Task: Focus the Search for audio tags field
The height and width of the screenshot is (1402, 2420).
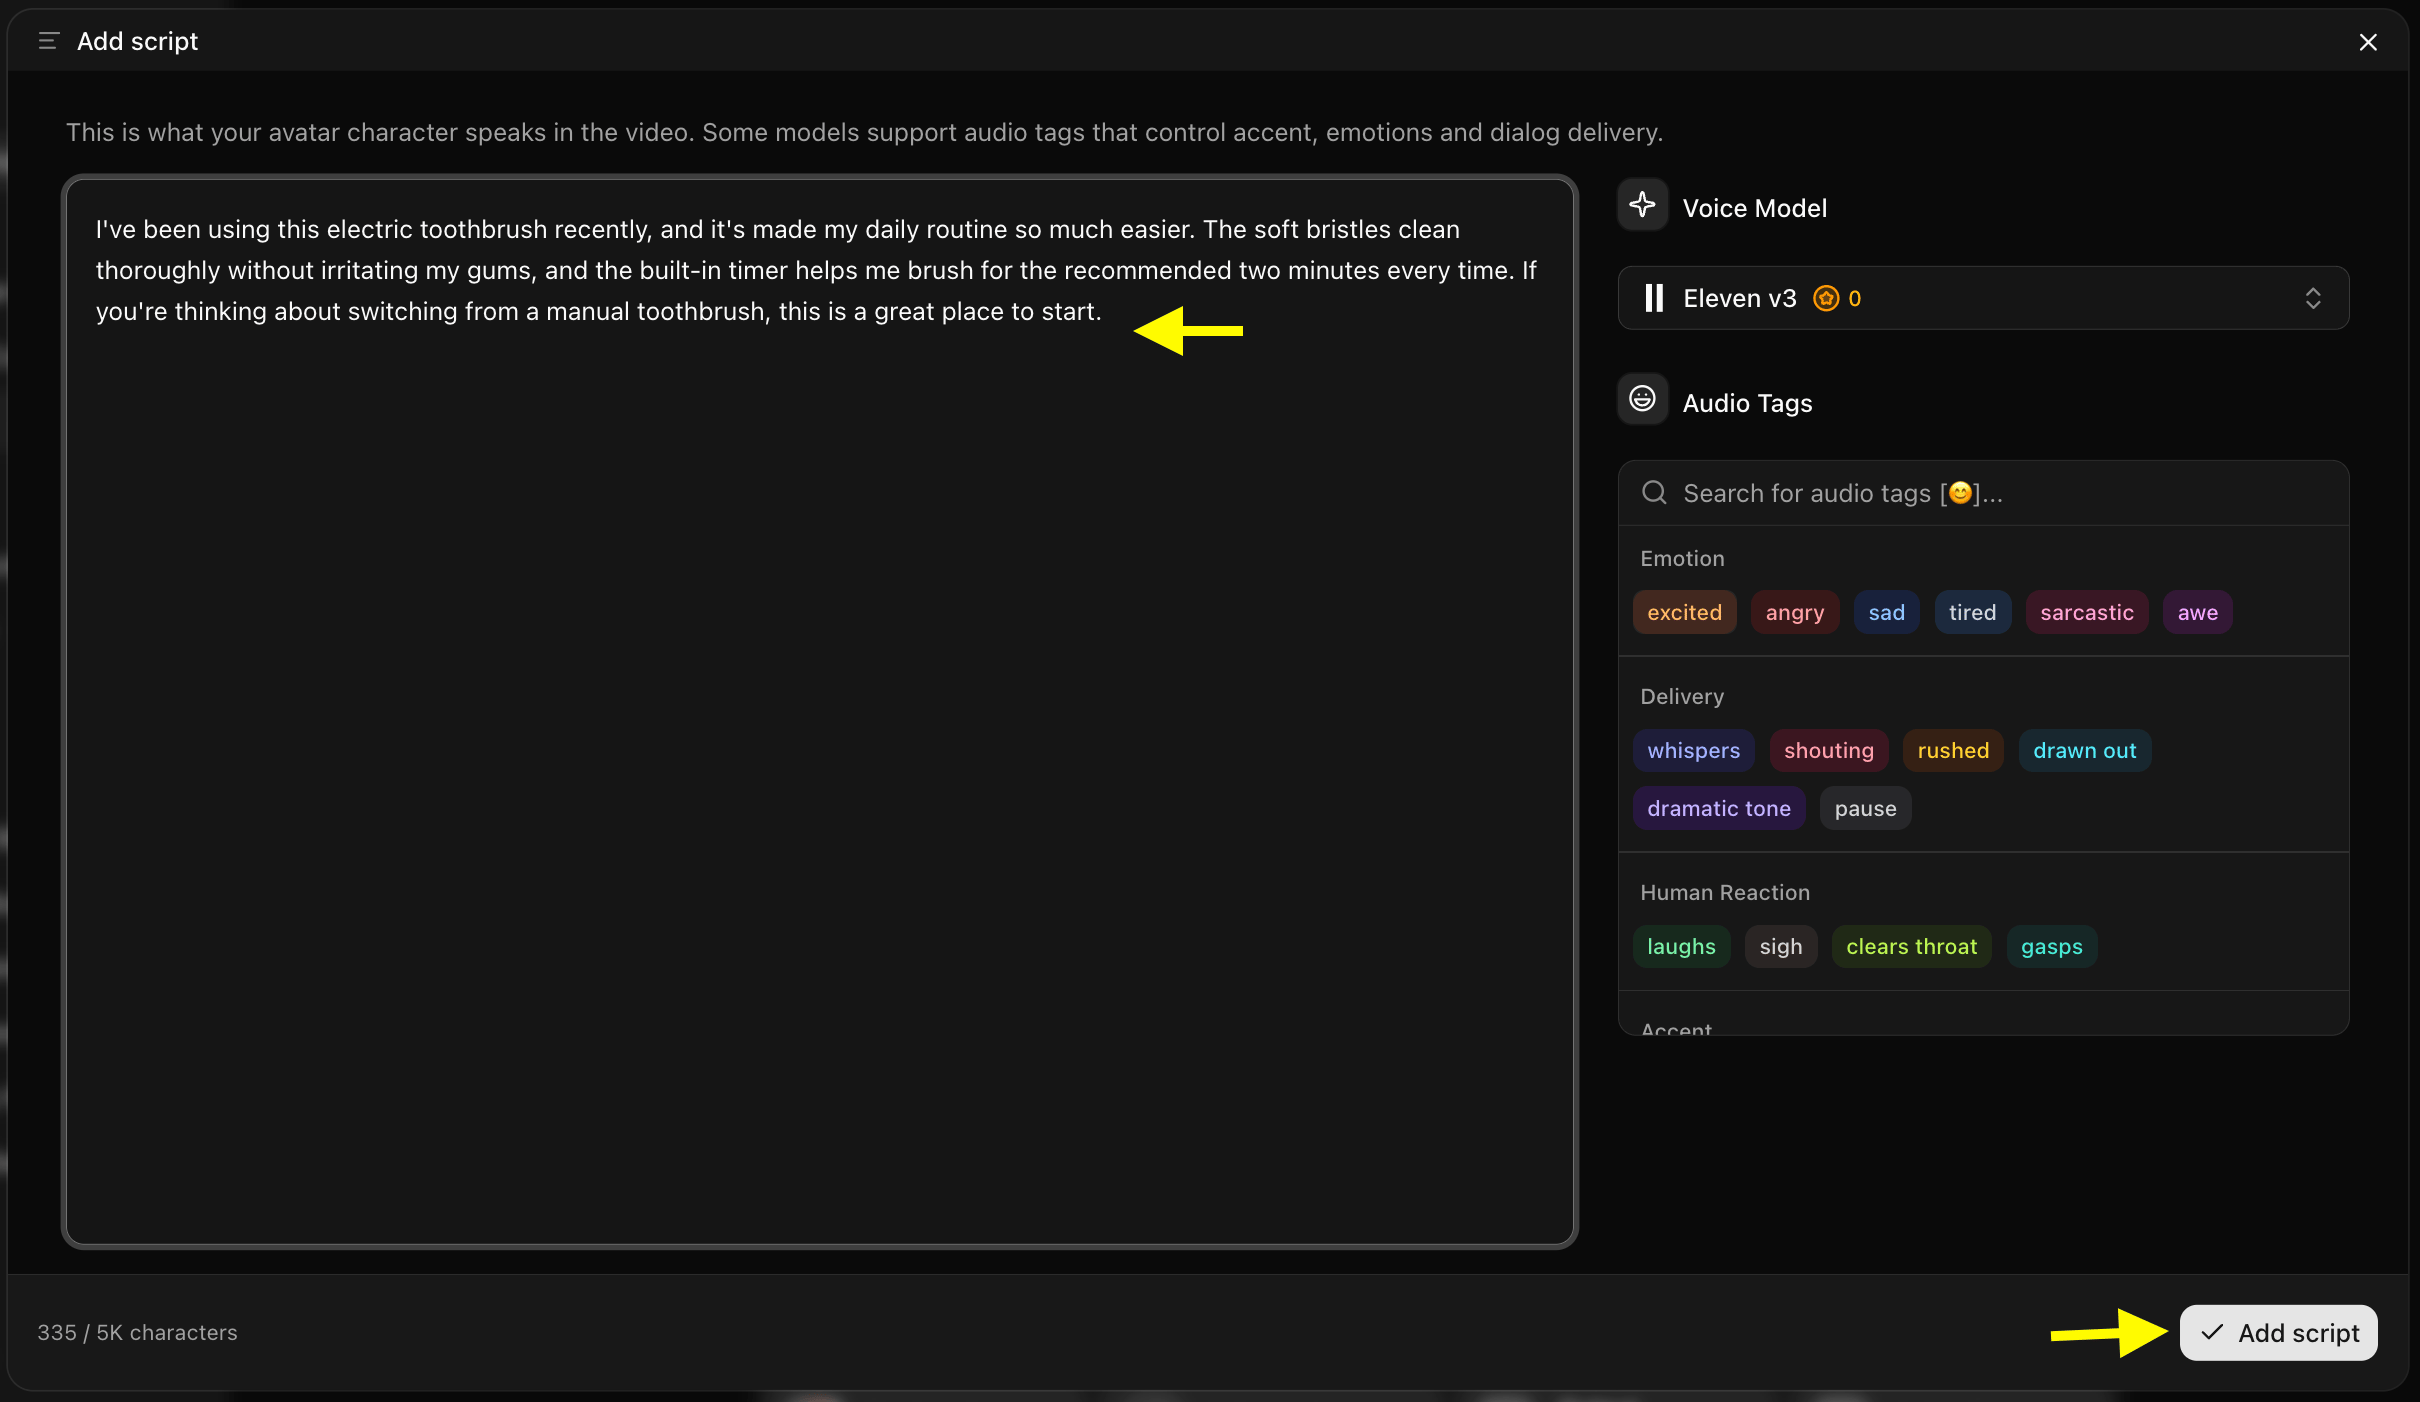Action: coord(1983,493)
